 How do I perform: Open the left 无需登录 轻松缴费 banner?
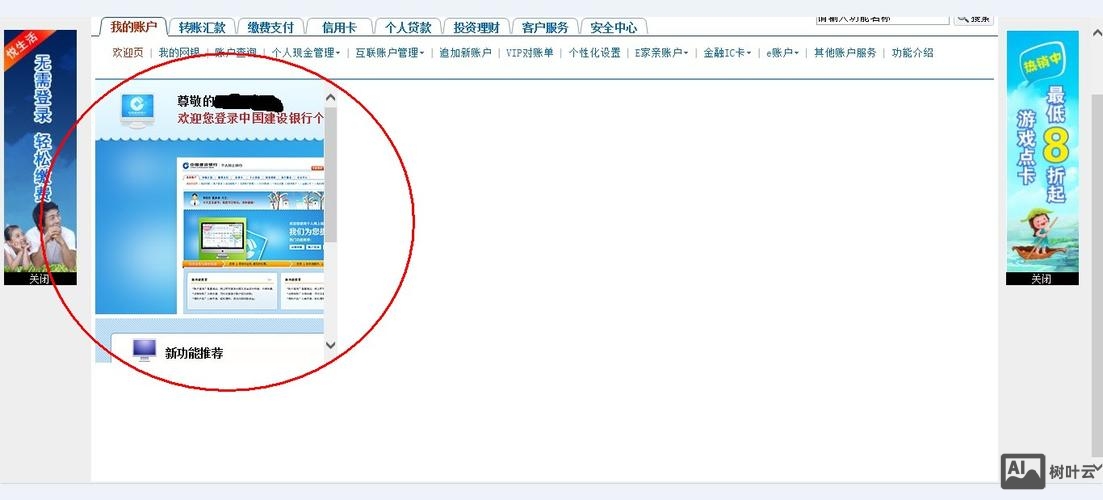(40, 151)
